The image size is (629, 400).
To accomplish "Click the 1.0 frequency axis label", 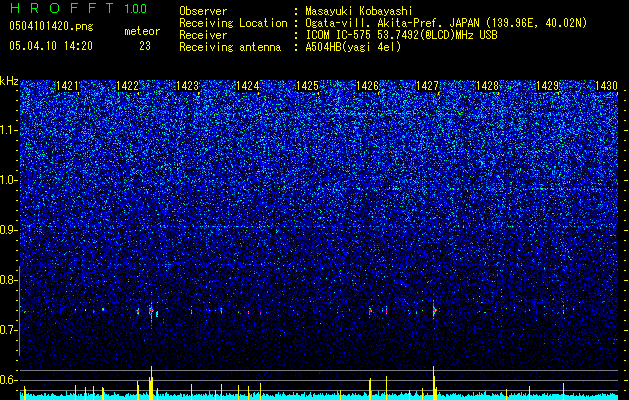I will tap(8, 180).
